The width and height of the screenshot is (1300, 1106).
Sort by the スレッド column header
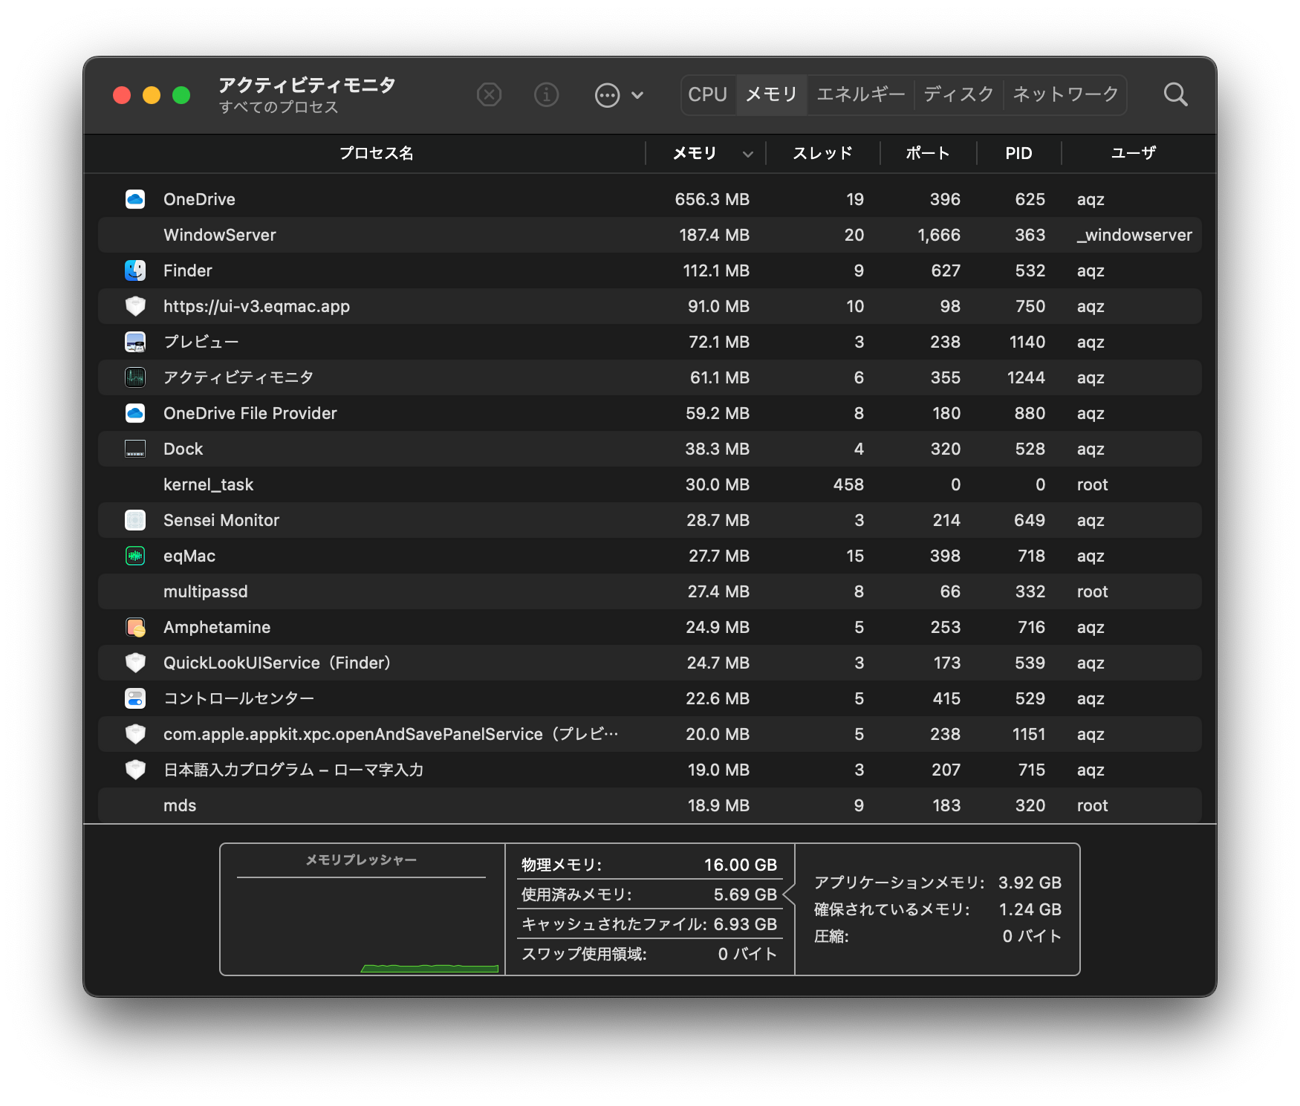point(822,153)
